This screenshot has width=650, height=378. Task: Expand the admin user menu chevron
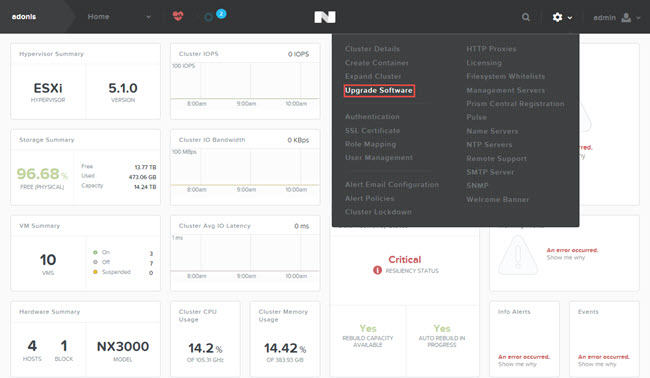pyautogui.click(x=638, y=18)
